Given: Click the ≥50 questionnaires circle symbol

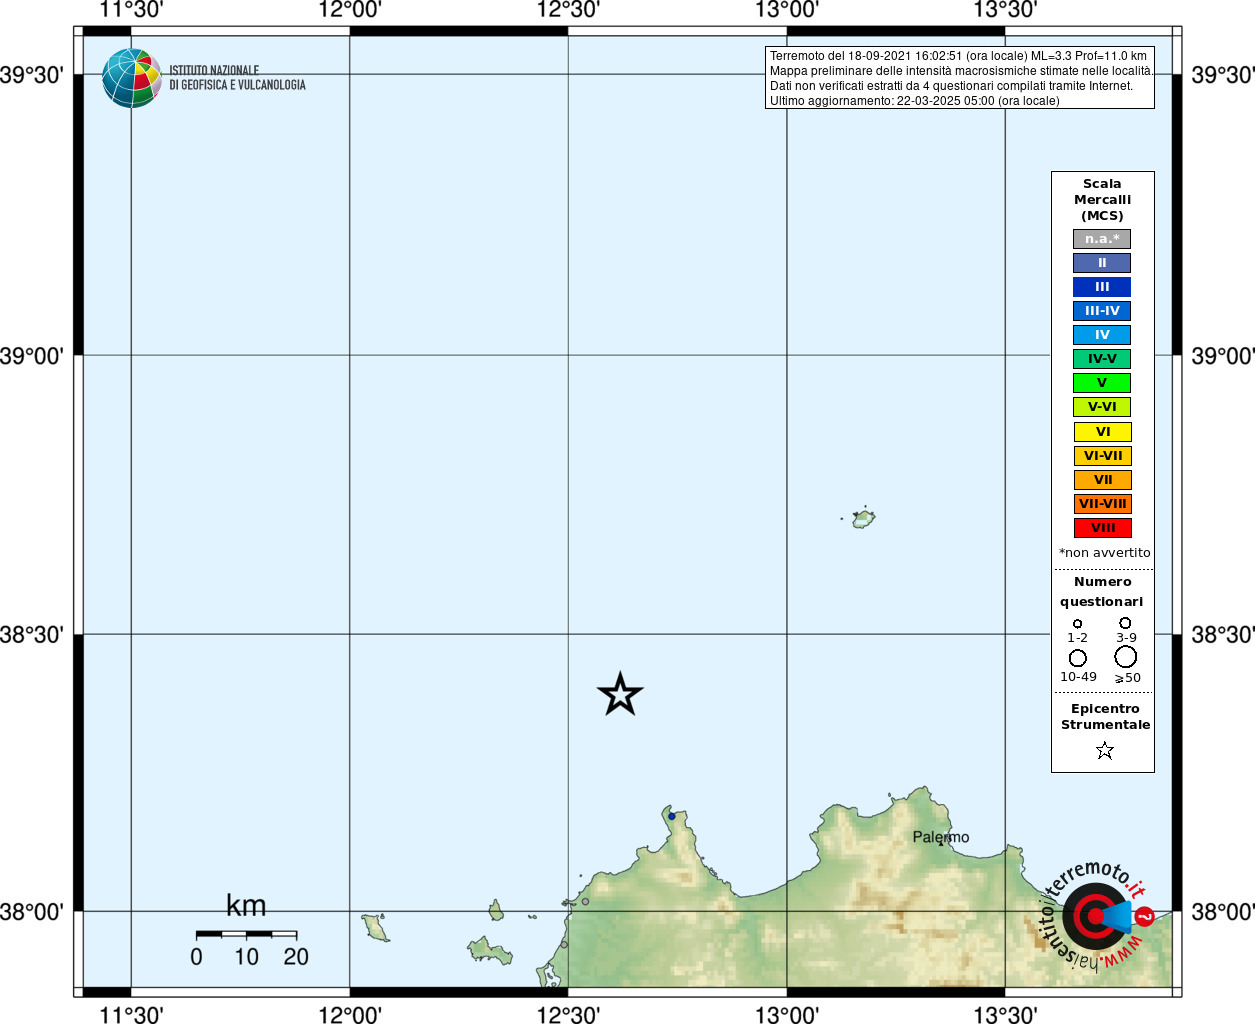Looking at the screenshot, I should click(1126, 657).
